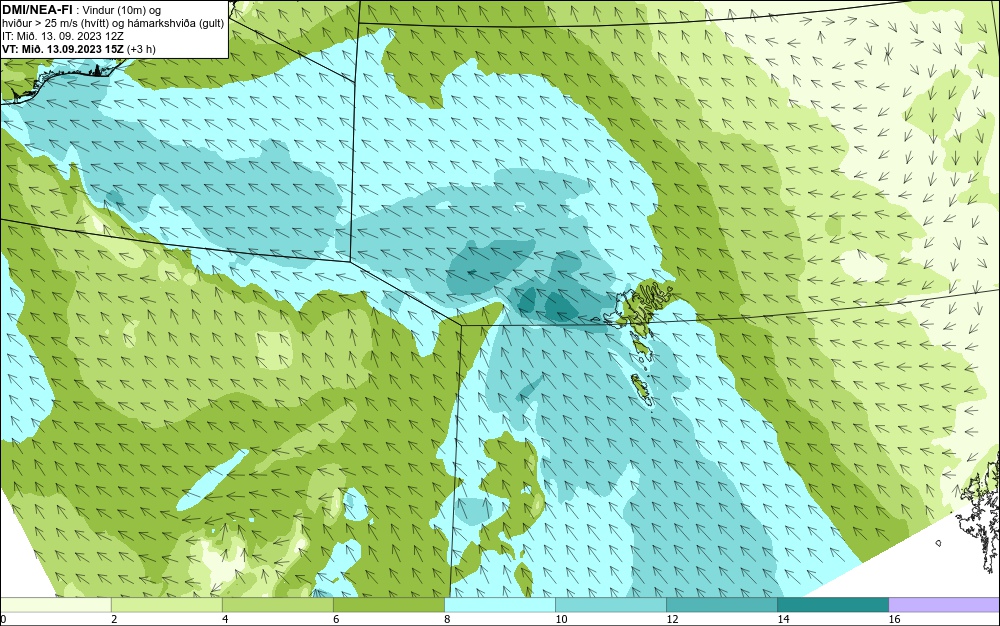Click the legend scale label 12
This screenshot has height=626, width=1000.
pos(672,619)
